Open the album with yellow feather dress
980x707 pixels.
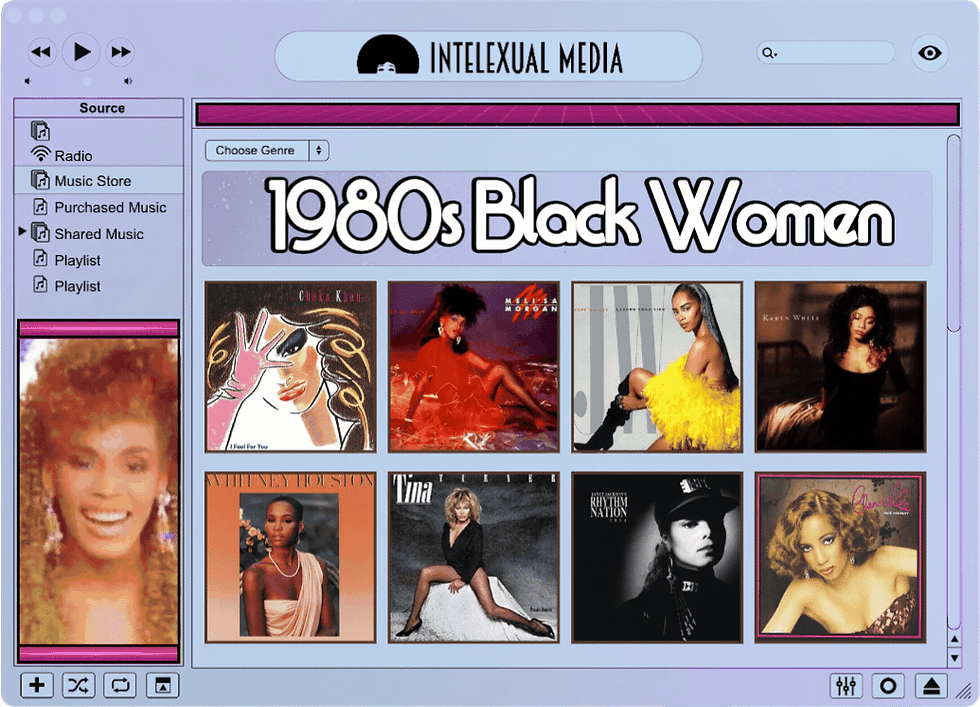tap(657, 366)
